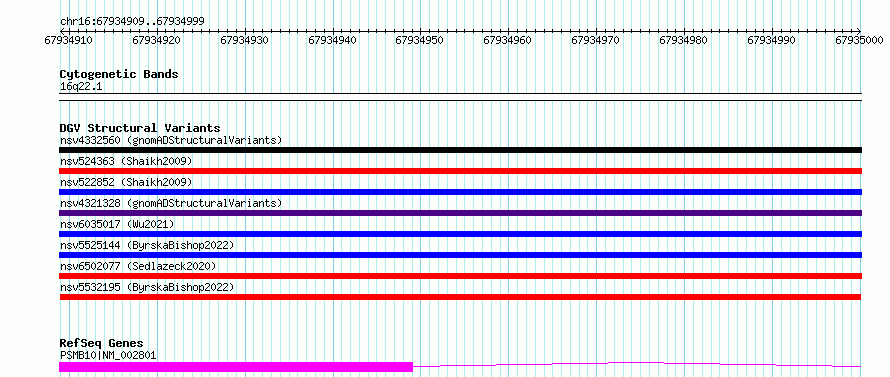Select the RefSeq Genes track title
890x377 pixels.
[101, 344]
